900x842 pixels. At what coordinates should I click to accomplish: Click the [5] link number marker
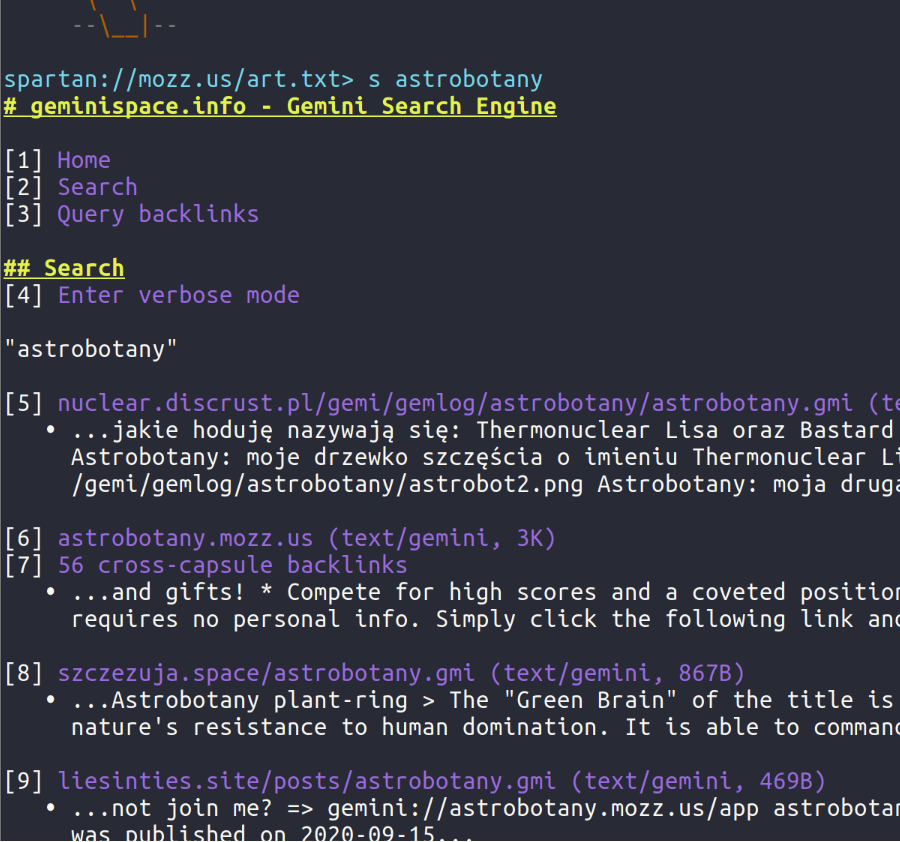[x=24, y=403]
